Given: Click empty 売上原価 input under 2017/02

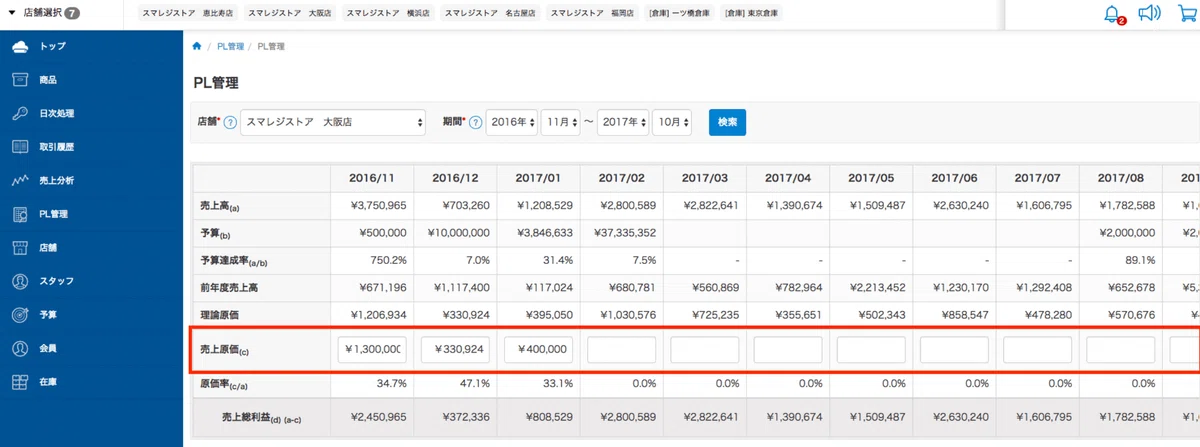Looking at the screenshot, I should pyautogui.click(x=621, y=350).
